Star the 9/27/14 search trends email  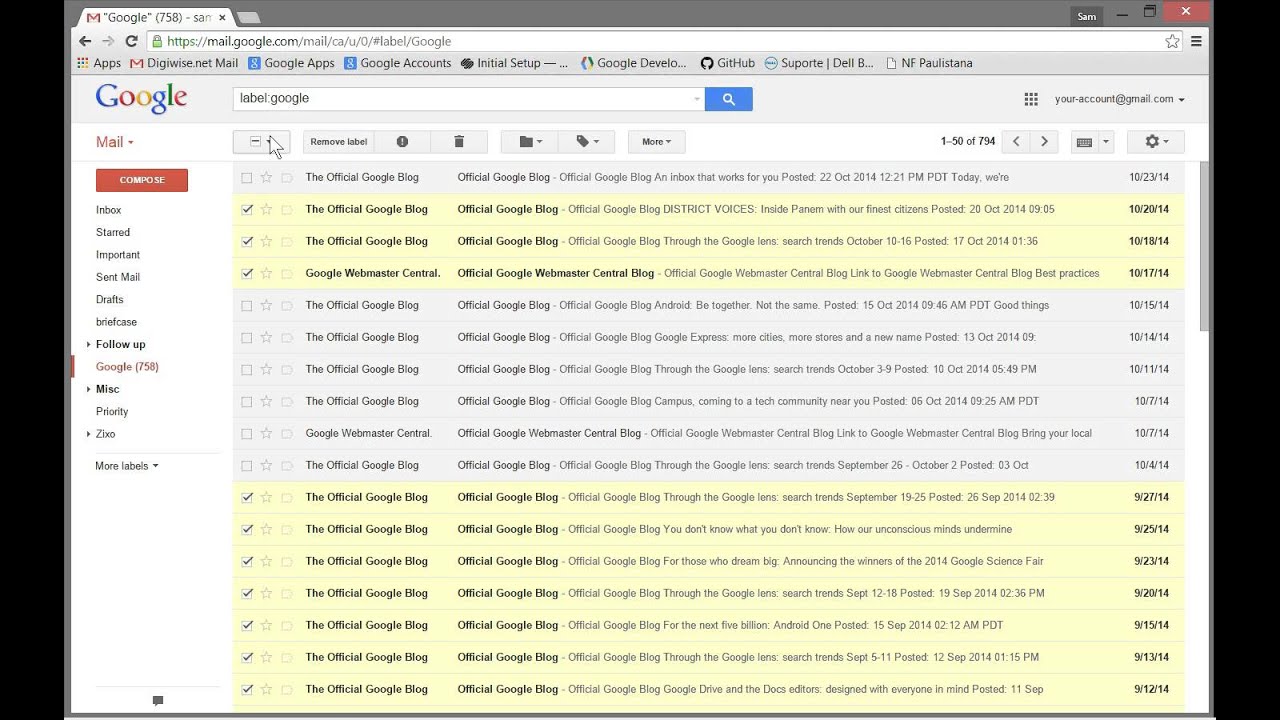click(266, 497)
